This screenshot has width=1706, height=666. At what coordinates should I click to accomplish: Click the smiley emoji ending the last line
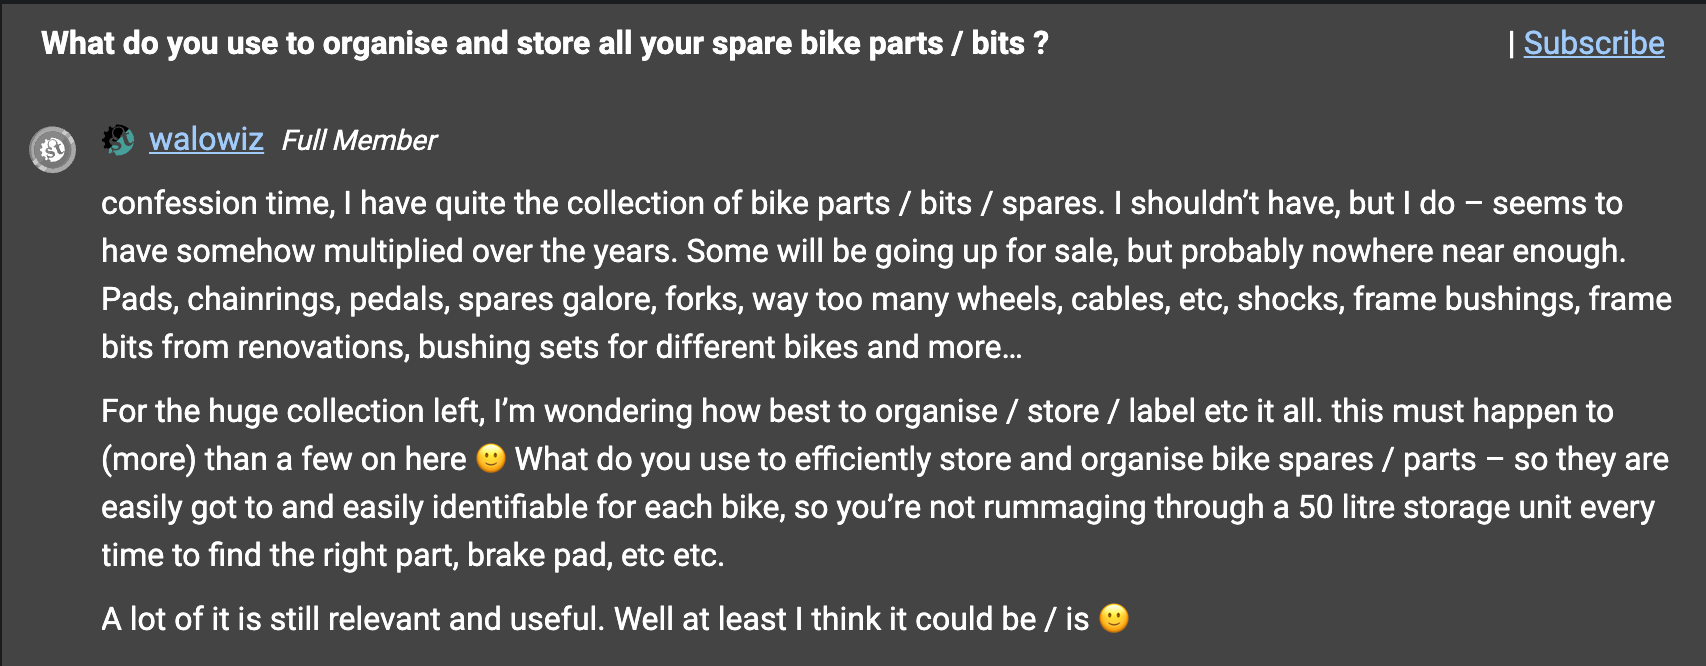tap(1113, 618)
